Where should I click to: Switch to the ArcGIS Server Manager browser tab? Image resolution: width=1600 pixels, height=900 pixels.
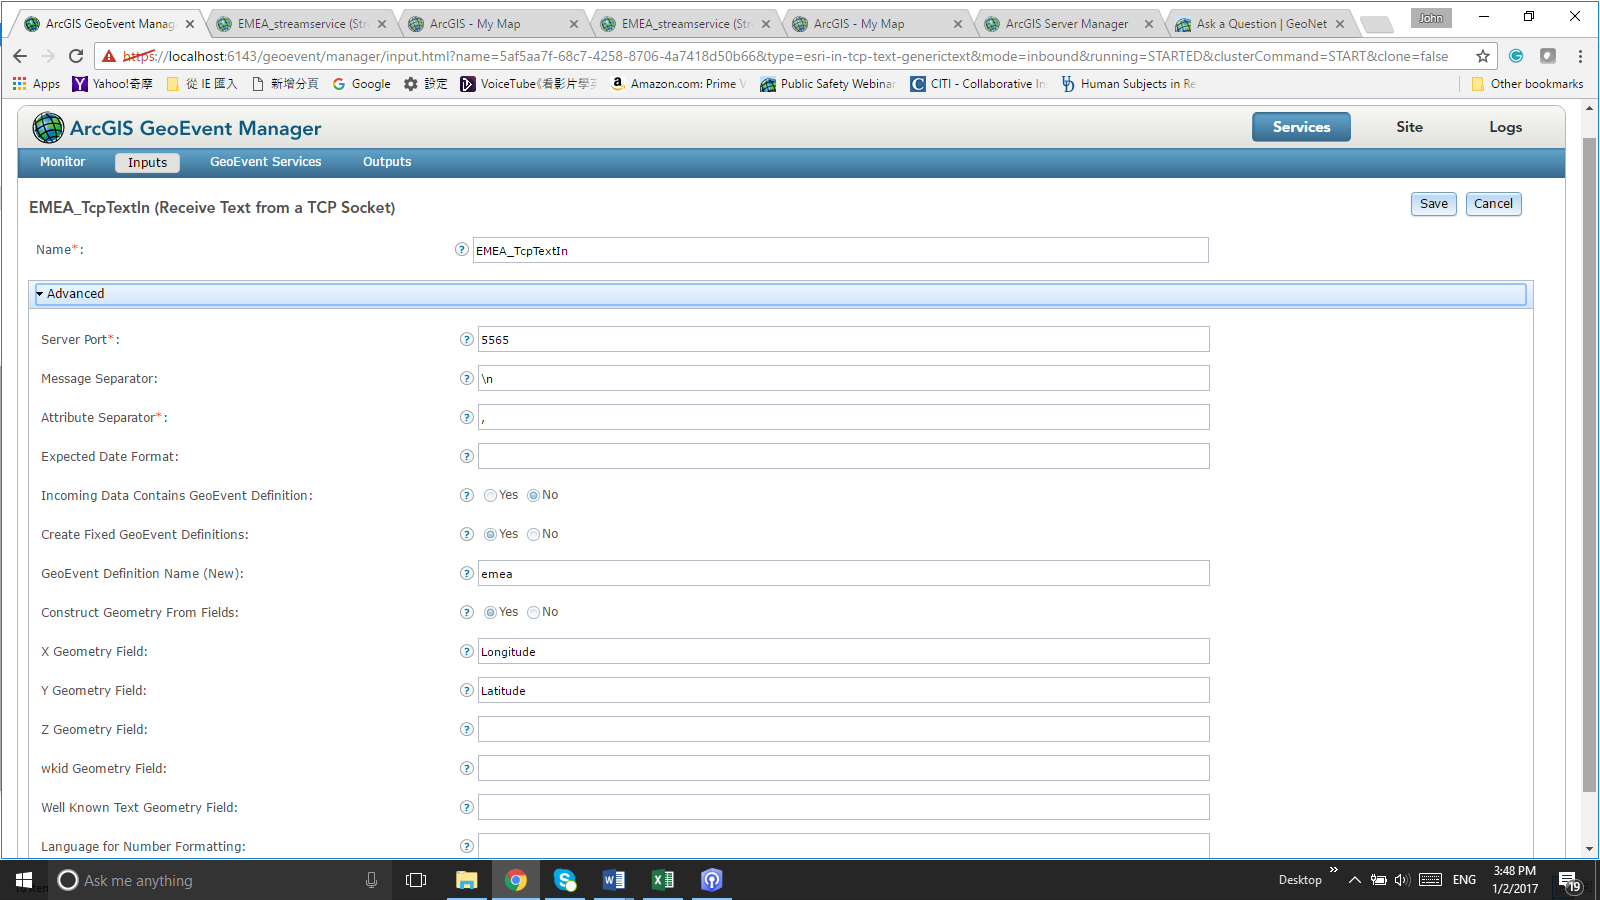(1066, 24)
